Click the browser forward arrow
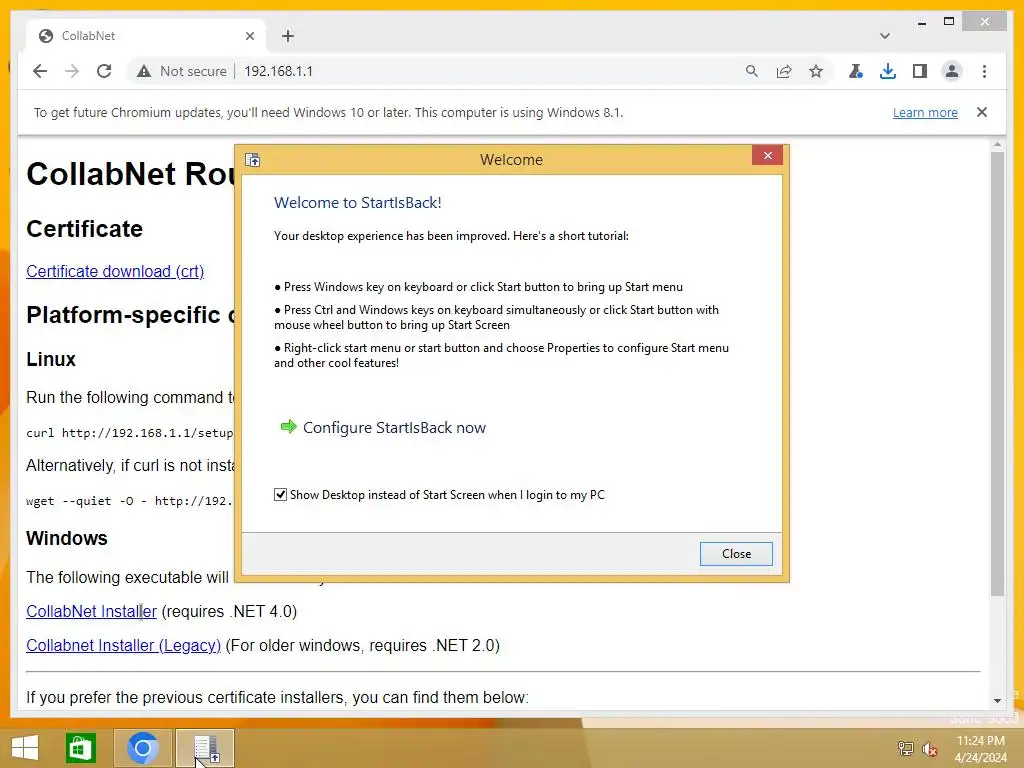The image size is (1024, 768). pos(72,71)
